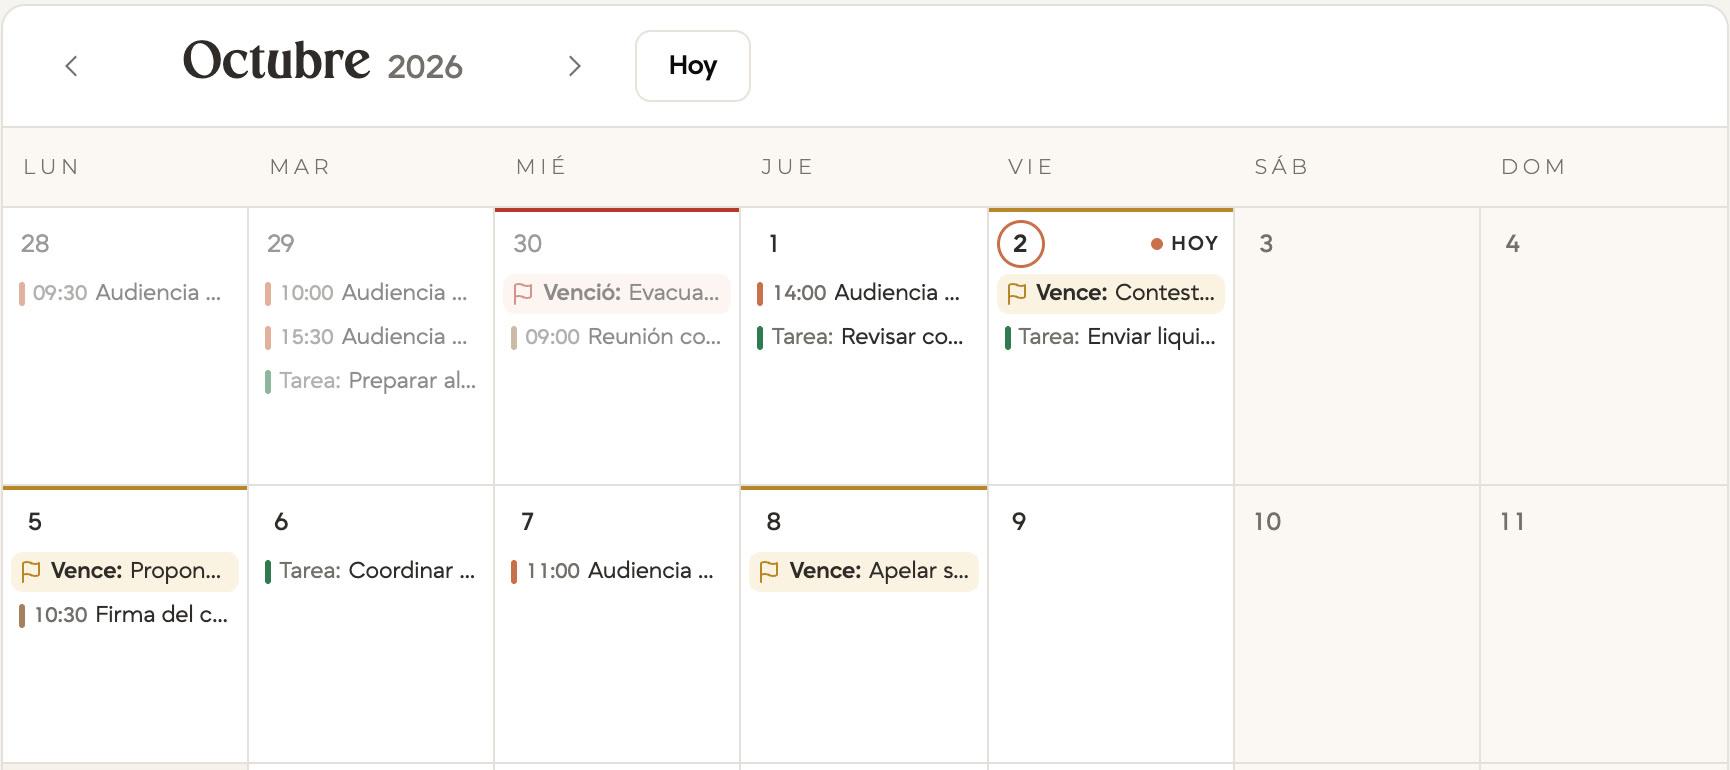Click the Hoy button
The width and height of the screenshot is (1730, 770).
point(693,66)
